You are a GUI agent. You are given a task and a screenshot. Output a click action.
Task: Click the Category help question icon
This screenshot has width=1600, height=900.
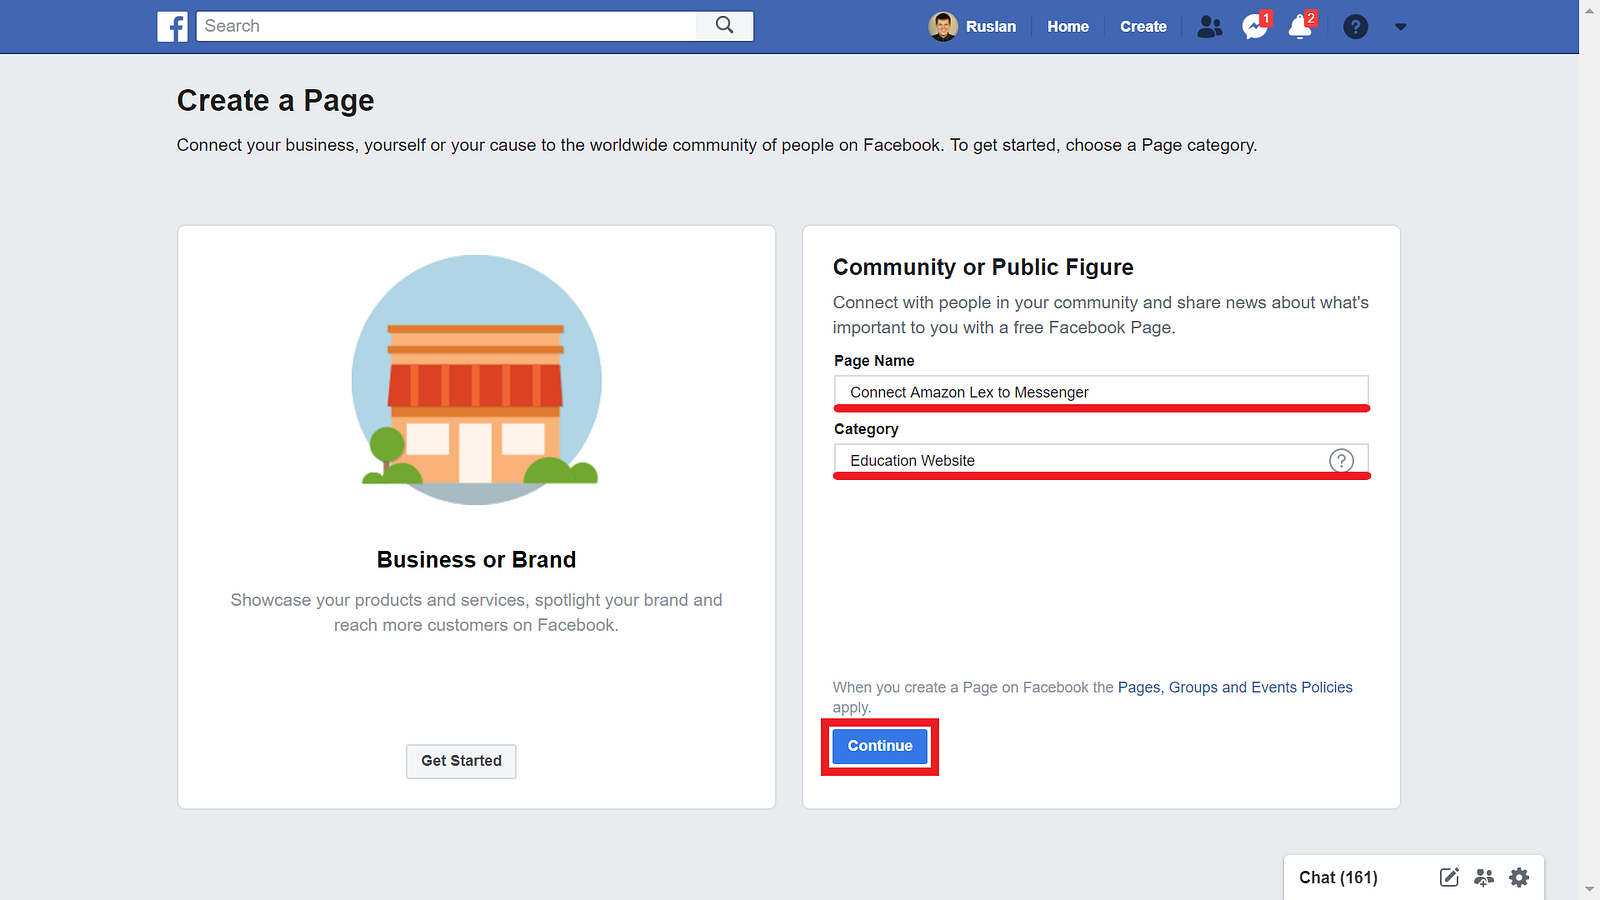1341,460
